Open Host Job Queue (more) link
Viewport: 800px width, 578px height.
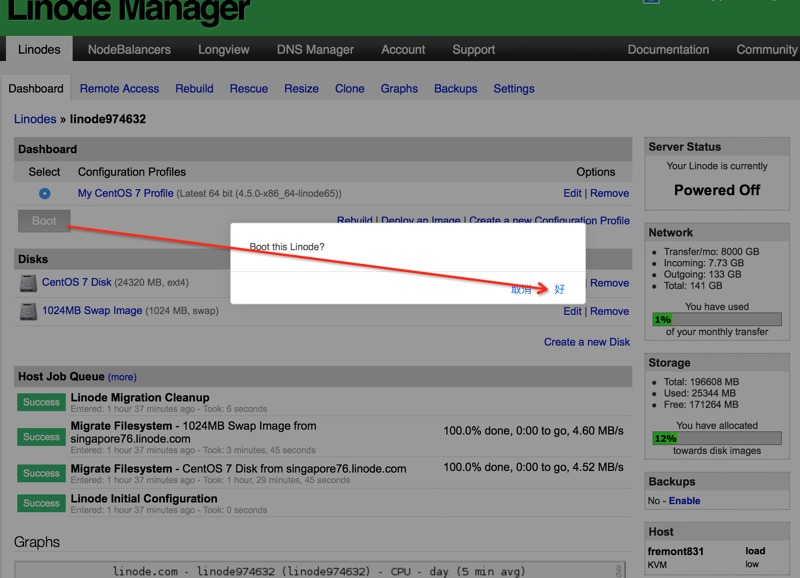[122, 377]
